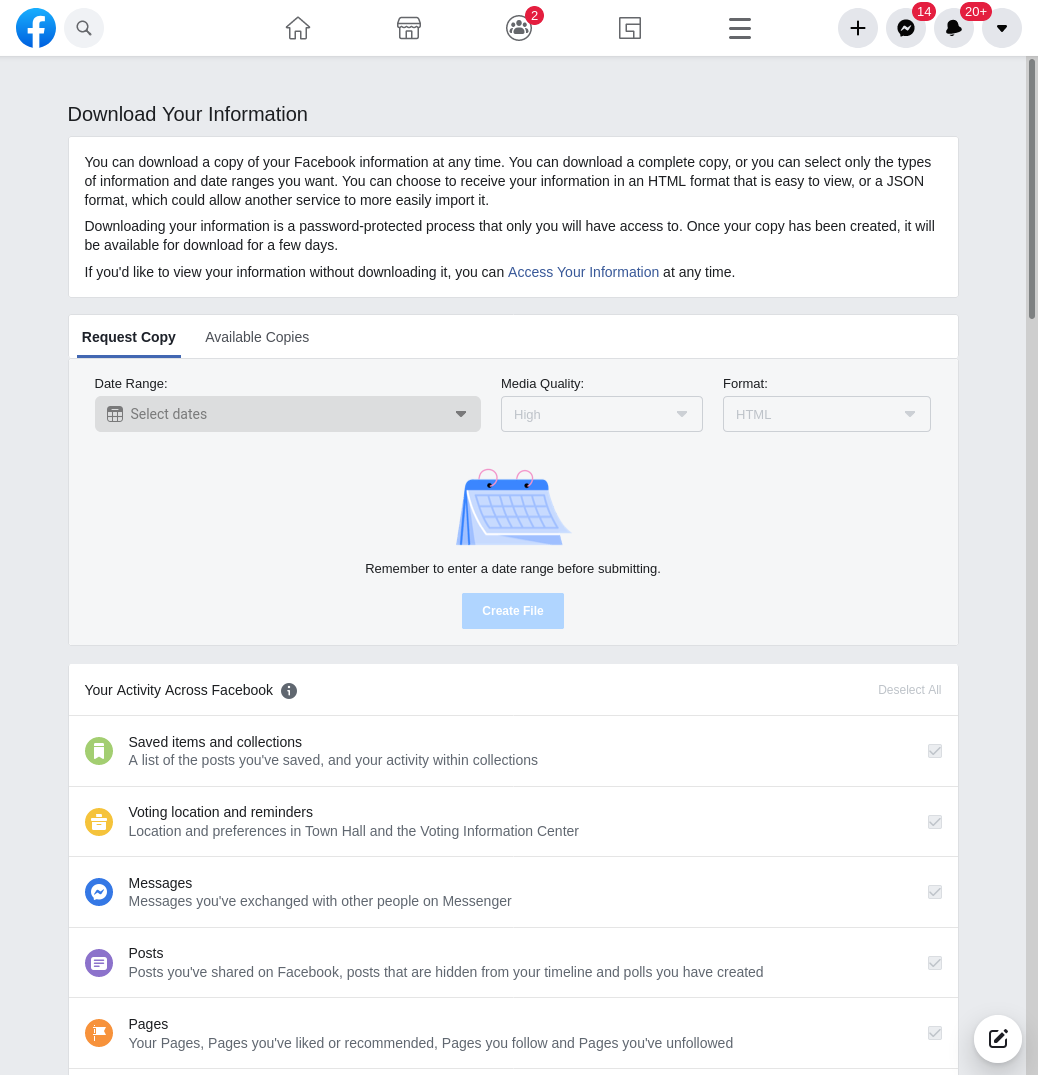Open the search magnifier icon
This screenshot has width=1038, height=1075.
(84, 28)
